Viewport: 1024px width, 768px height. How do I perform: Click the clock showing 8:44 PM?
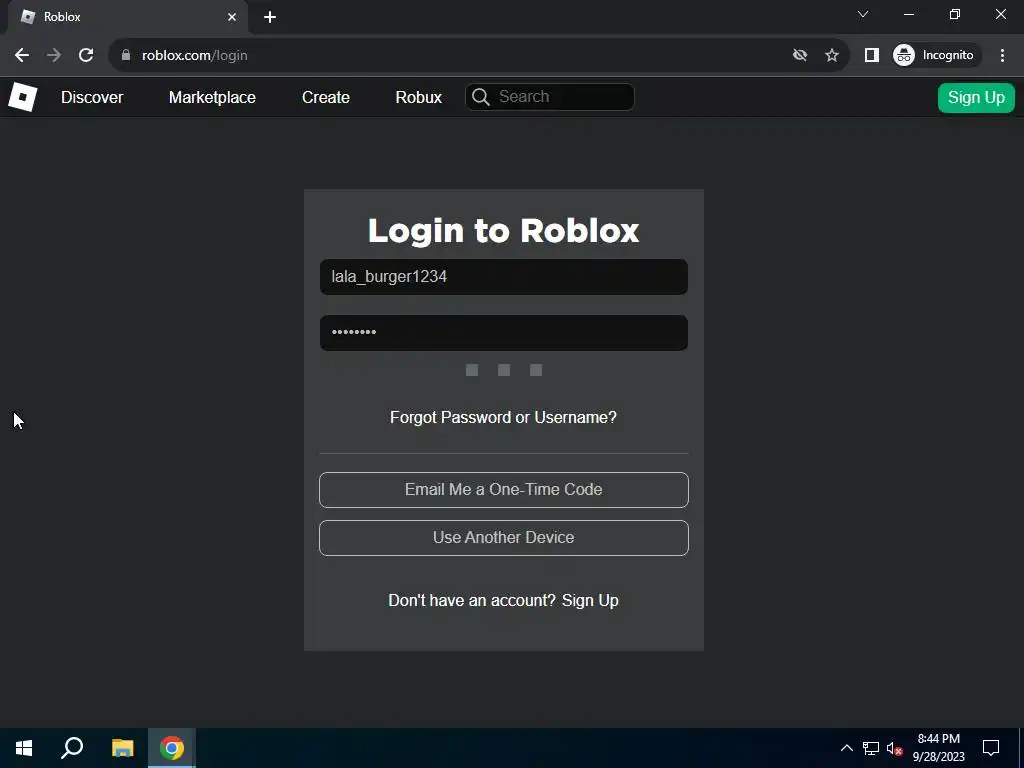pos(938,748)
